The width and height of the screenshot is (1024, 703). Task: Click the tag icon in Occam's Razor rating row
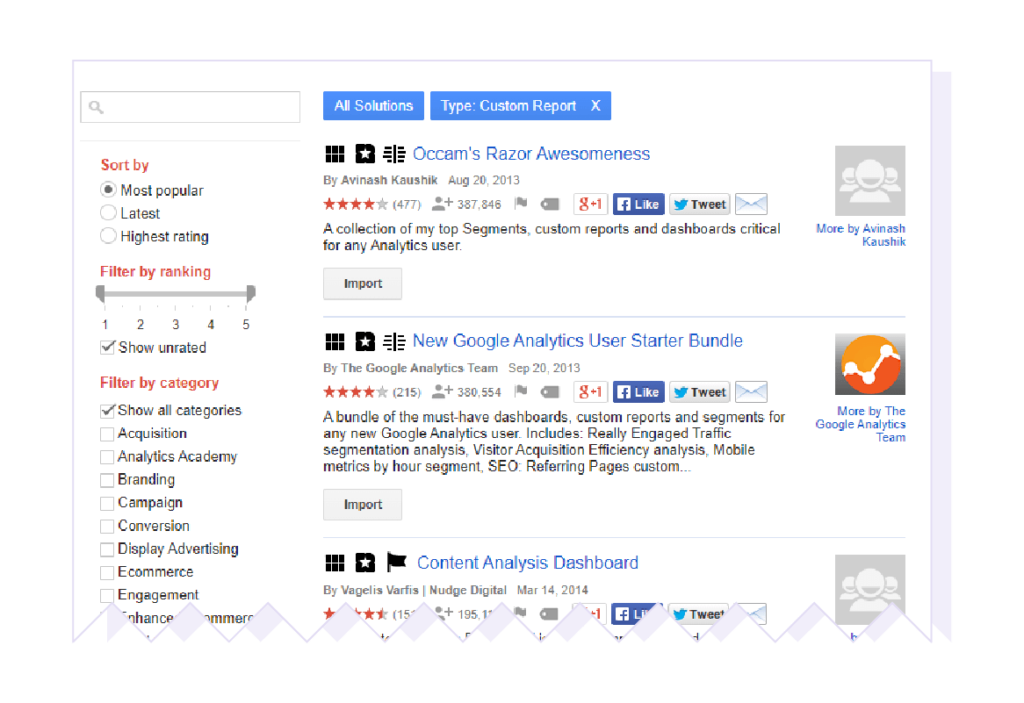pos(550,204)
